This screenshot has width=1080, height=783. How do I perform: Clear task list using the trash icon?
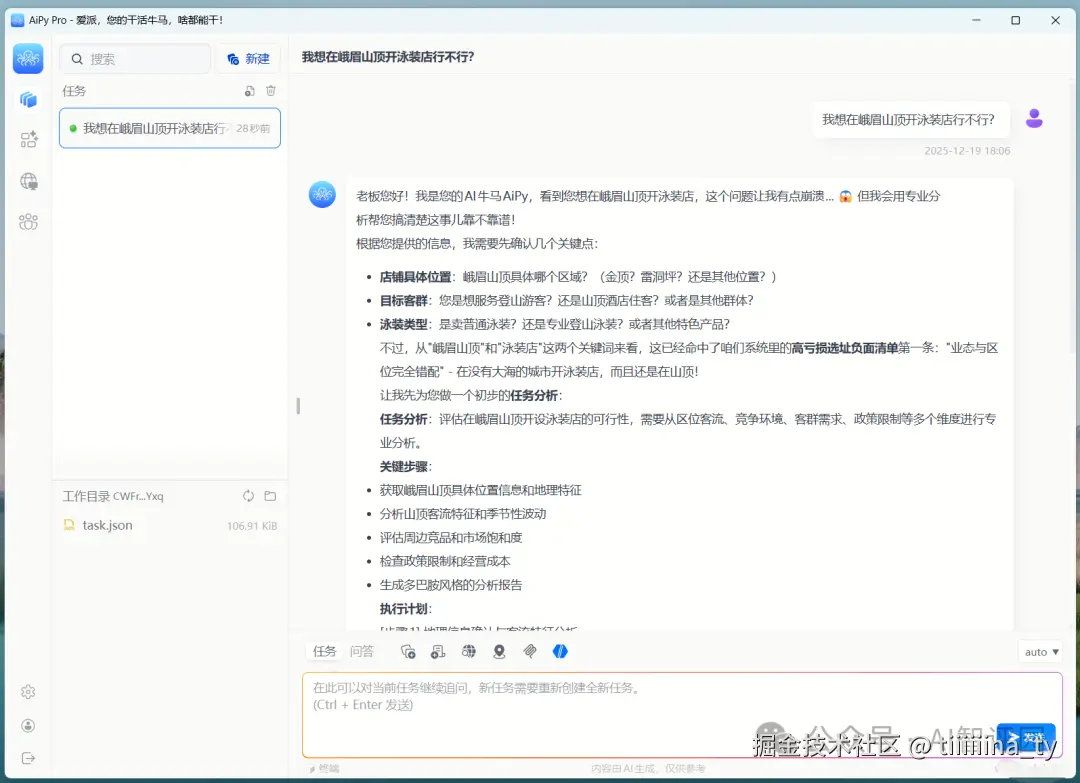click(x=269, y=90)
